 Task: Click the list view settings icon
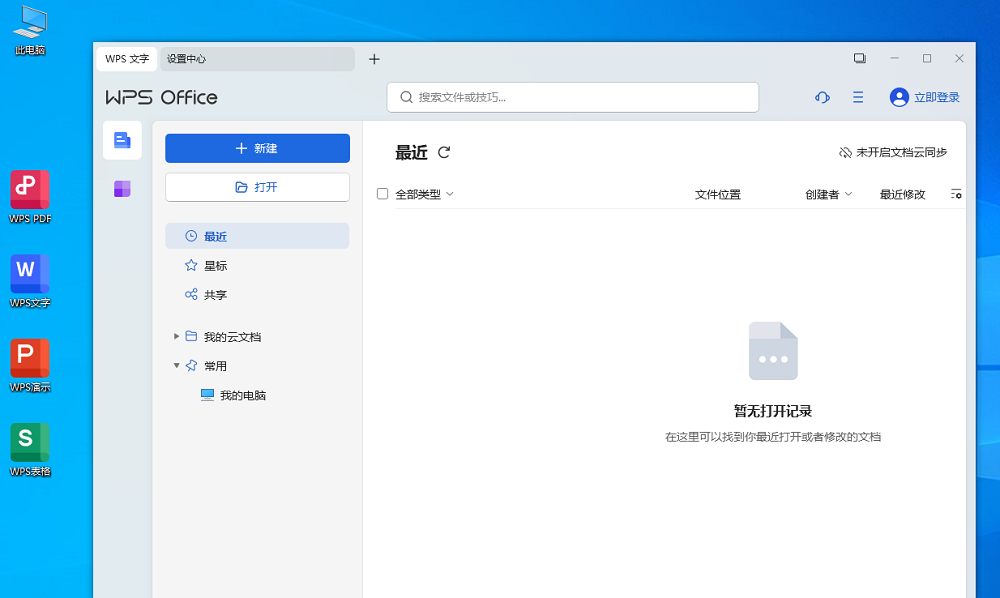[x=956, y=194]
